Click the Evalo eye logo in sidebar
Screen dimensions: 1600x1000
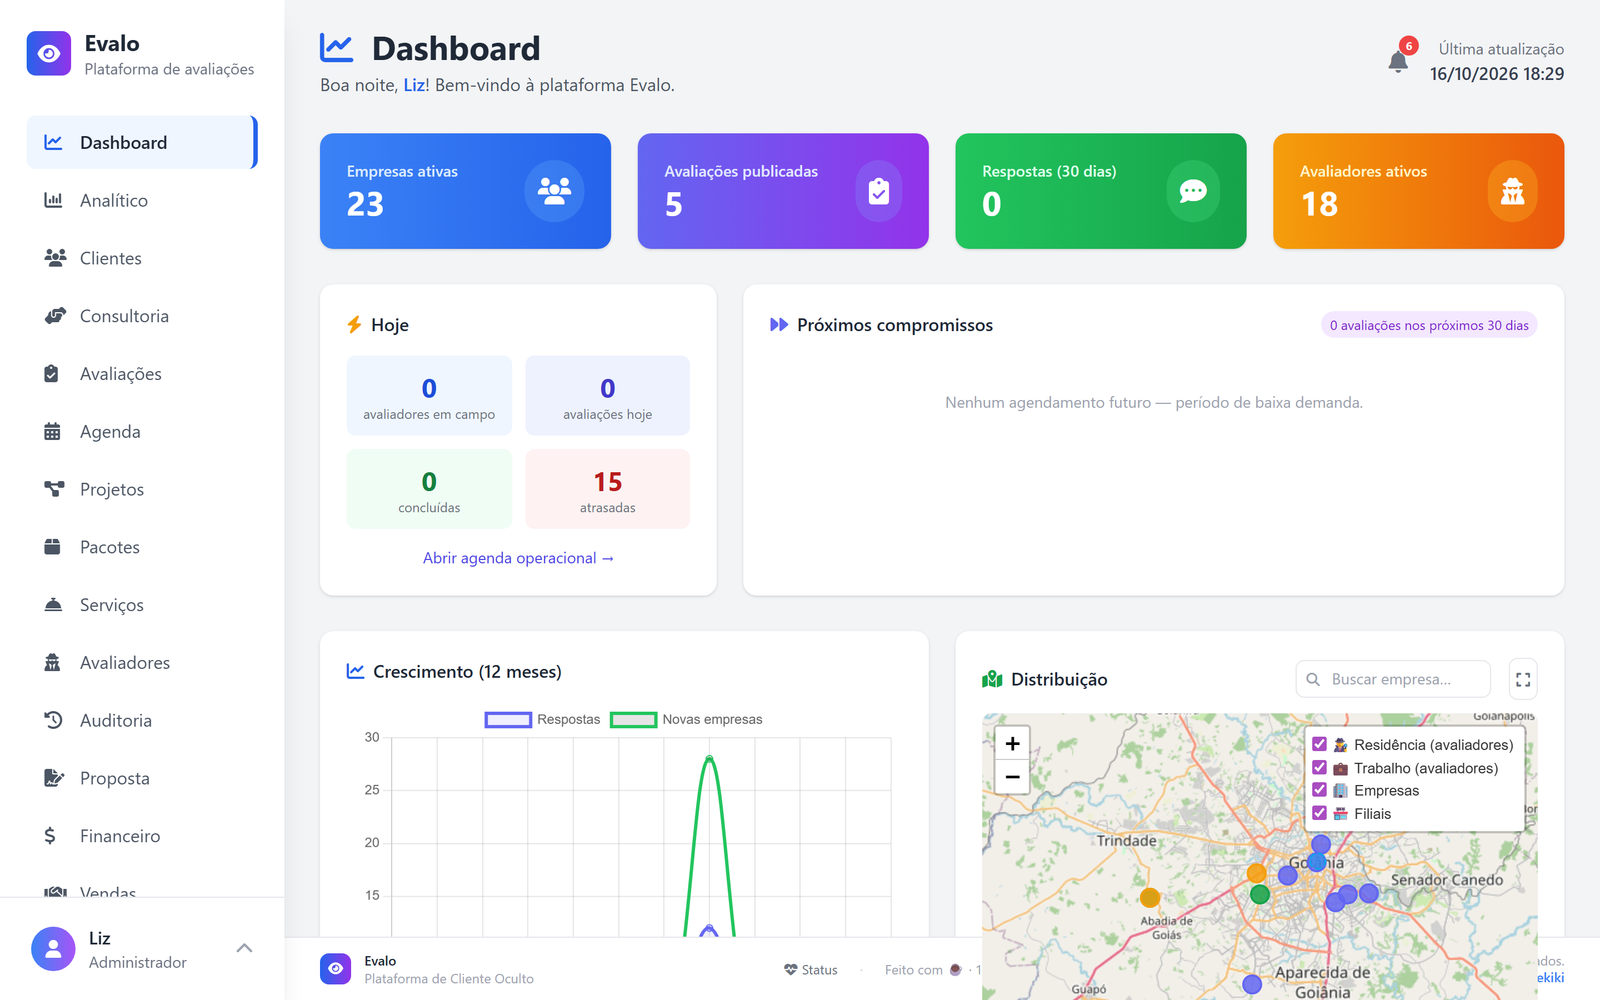coord(49,54)
